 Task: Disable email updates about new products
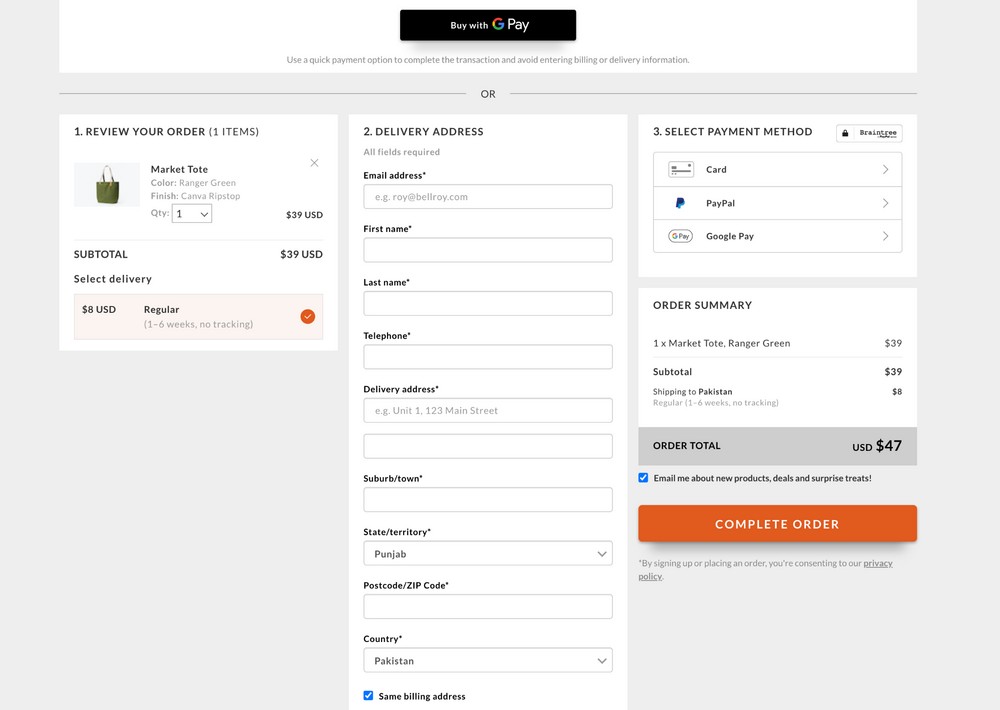point(643,477)
